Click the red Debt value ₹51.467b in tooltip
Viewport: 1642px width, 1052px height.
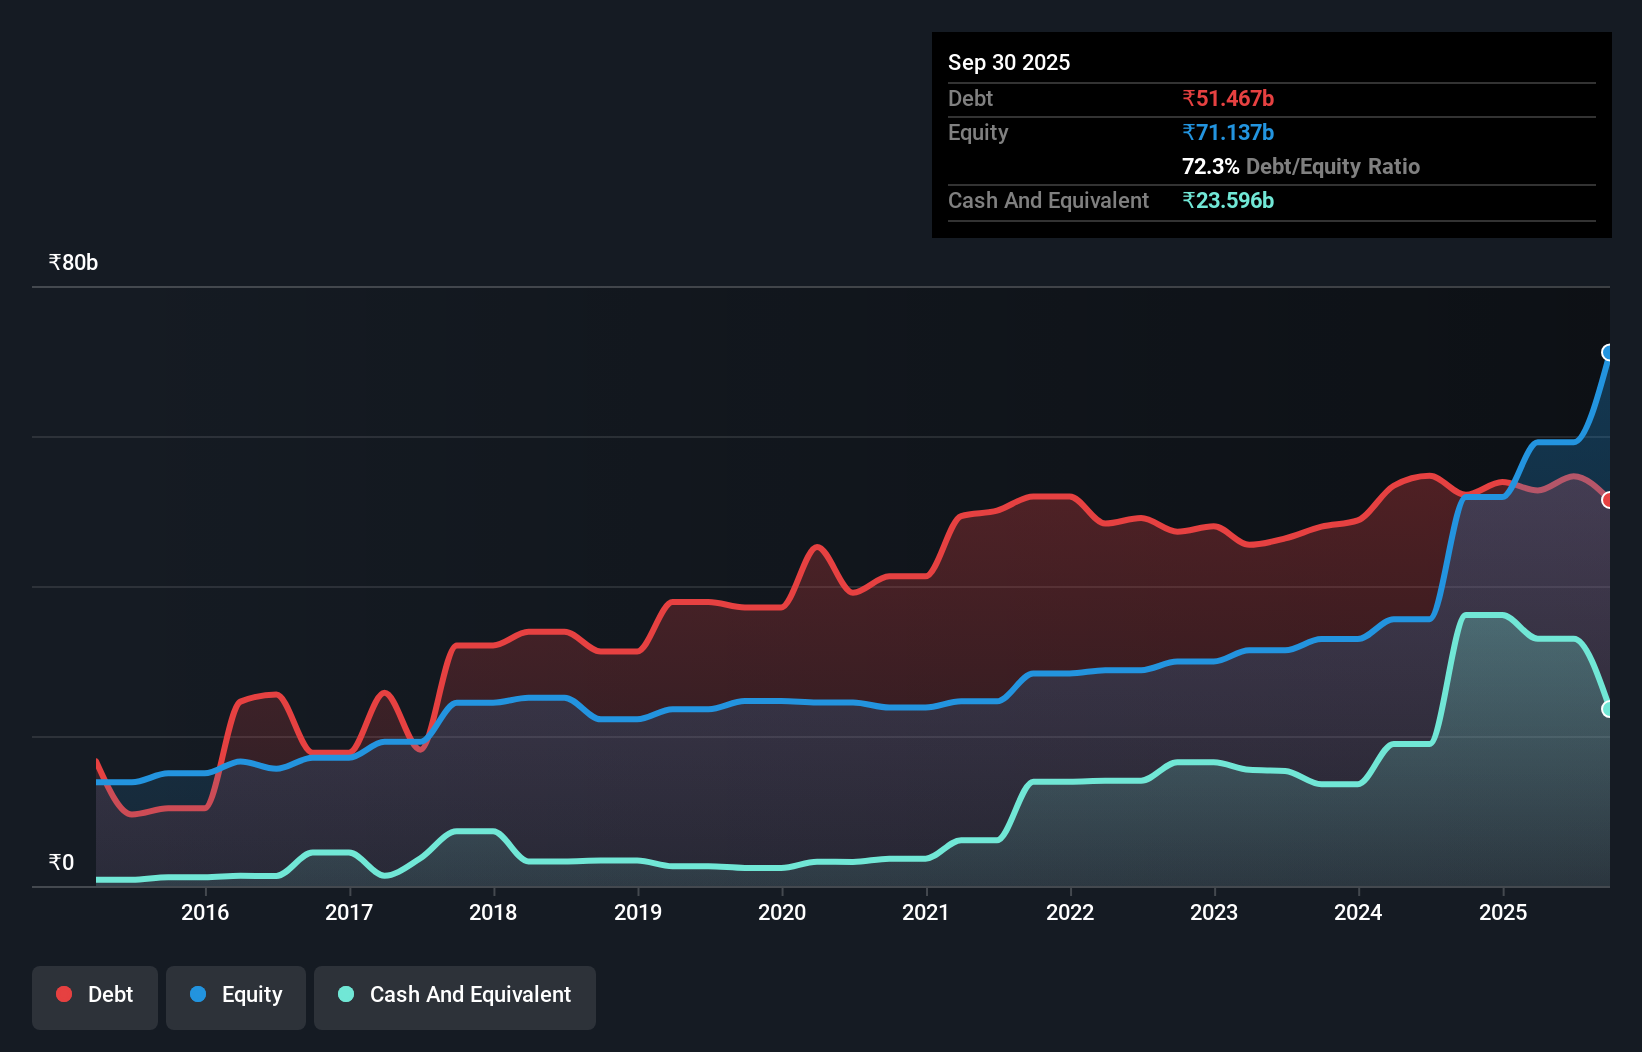(x=1228, y=98)
